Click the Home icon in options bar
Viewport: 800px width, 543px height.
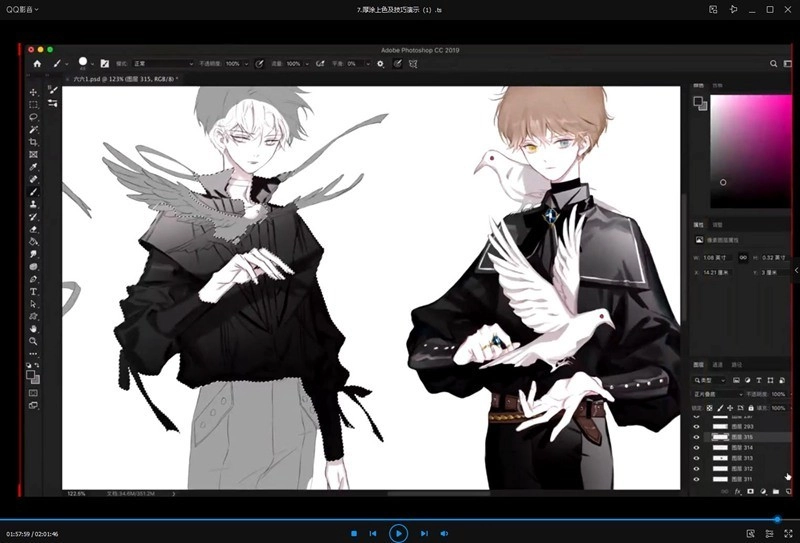click(37, 63)
